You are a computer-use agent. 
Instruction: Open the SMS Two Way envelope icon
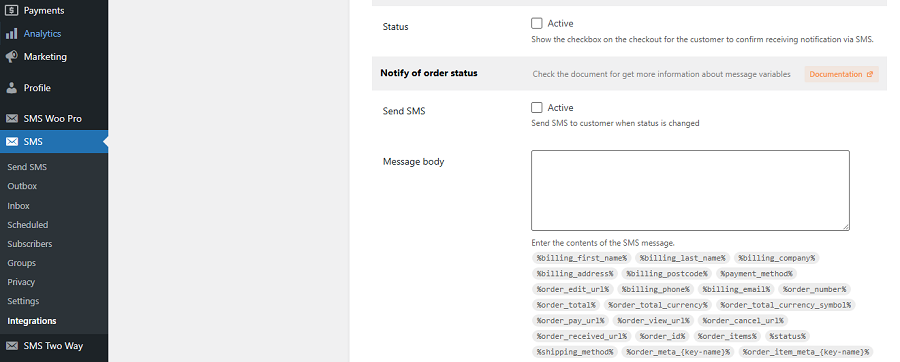point(11,346)
